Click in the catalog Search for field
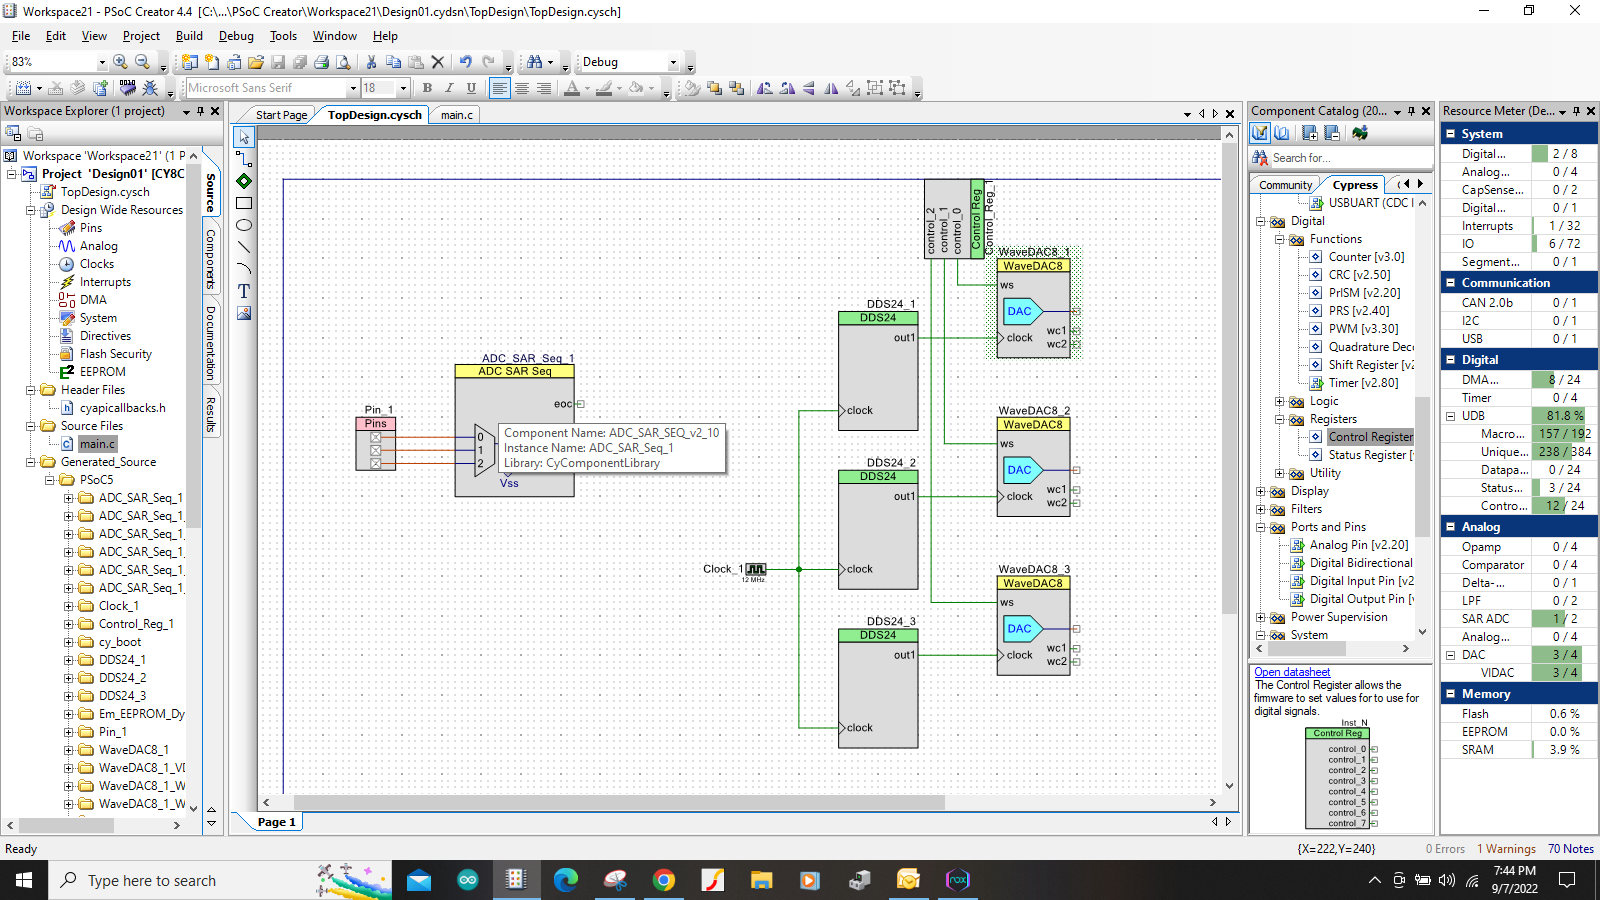 click(x=1350, y=158)
